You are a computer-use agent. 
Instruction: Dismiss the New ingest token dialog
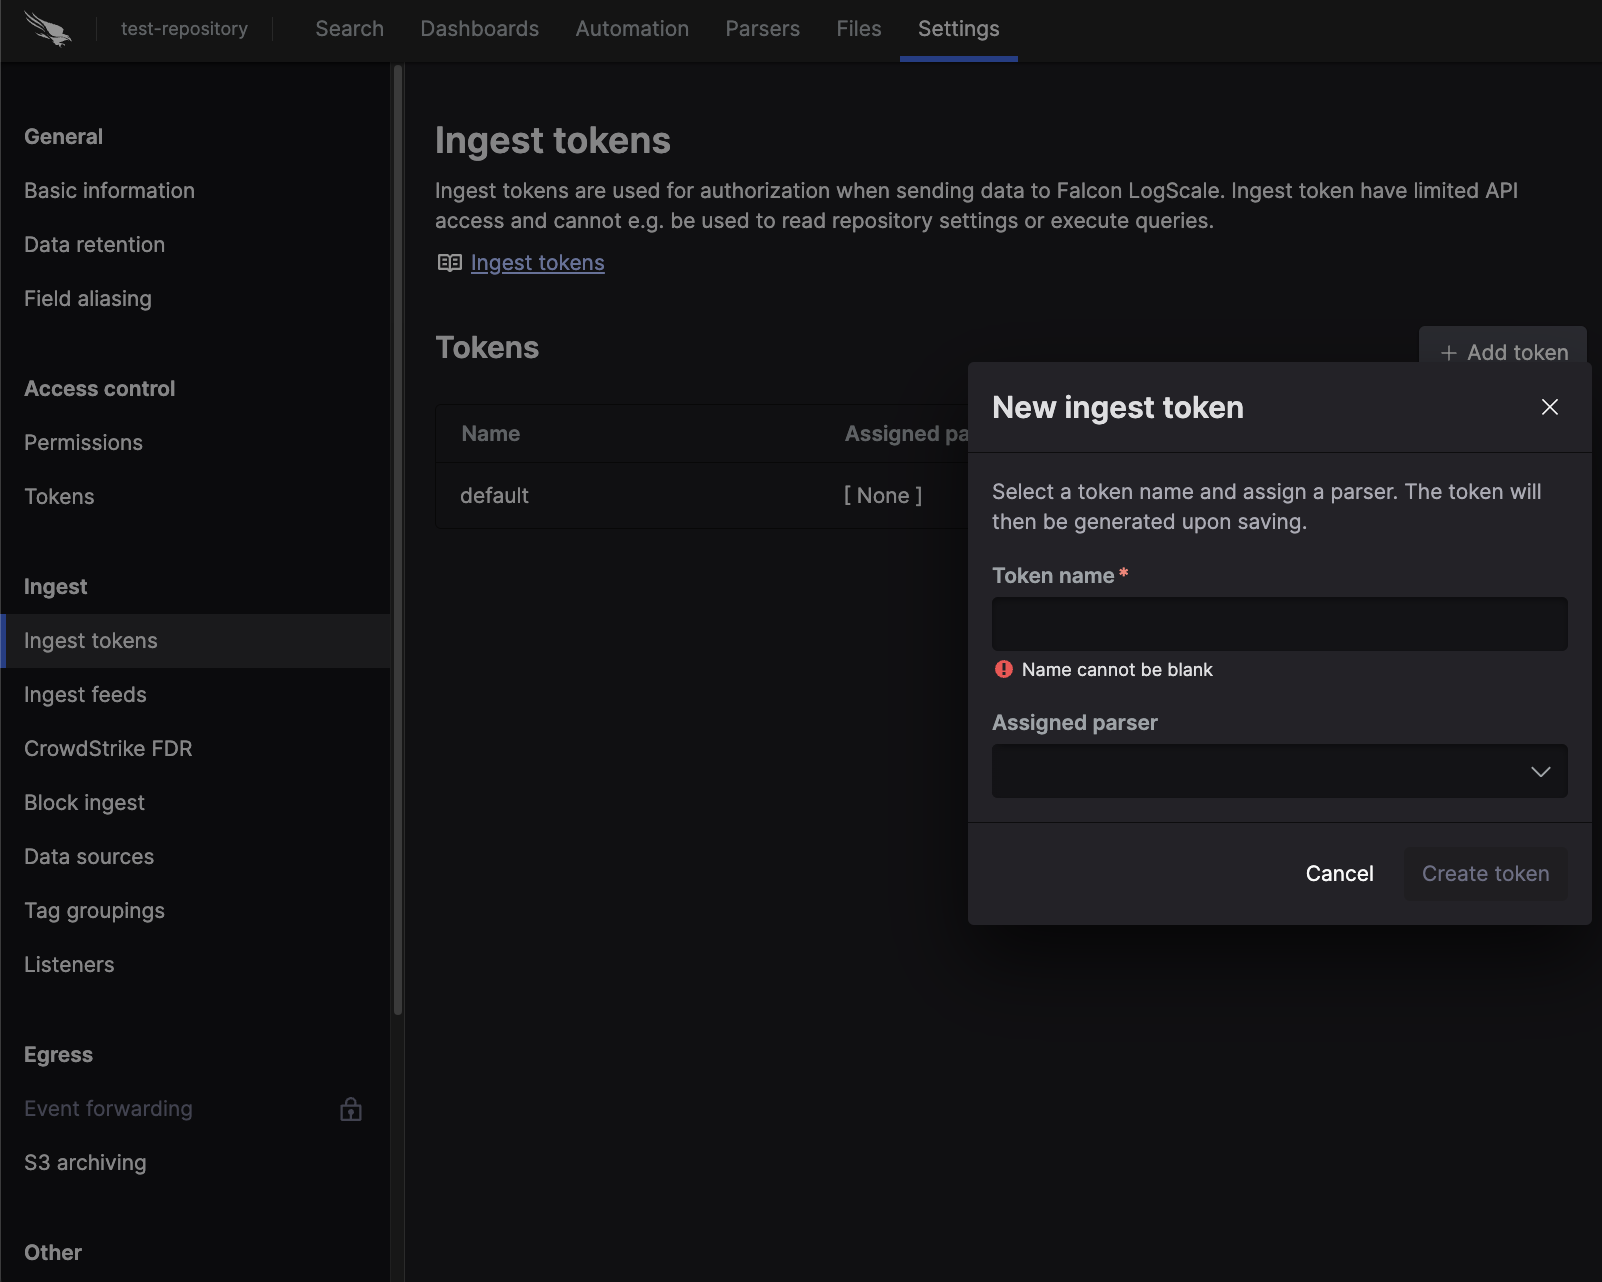tap(1549, 407)
